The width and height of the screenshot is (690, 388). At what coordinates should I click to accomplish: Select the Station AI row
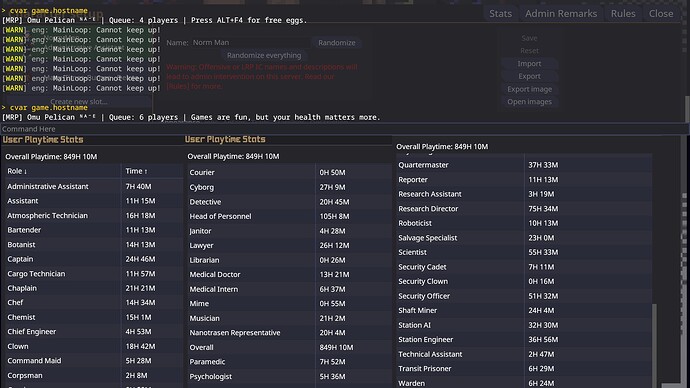[x=524, y=325]
